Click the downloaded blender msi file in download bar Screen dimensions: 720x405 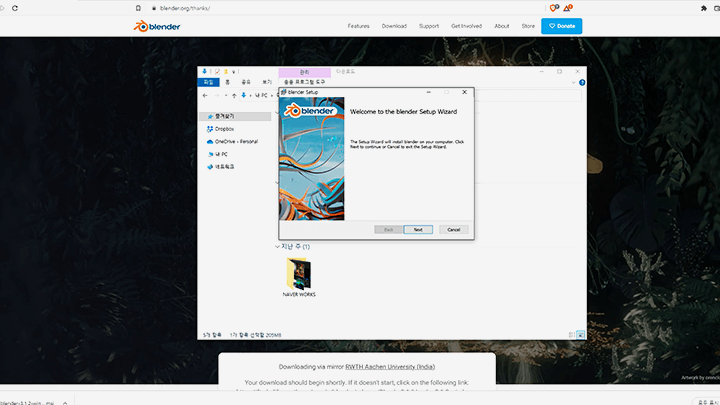click(x=28, y=403)
